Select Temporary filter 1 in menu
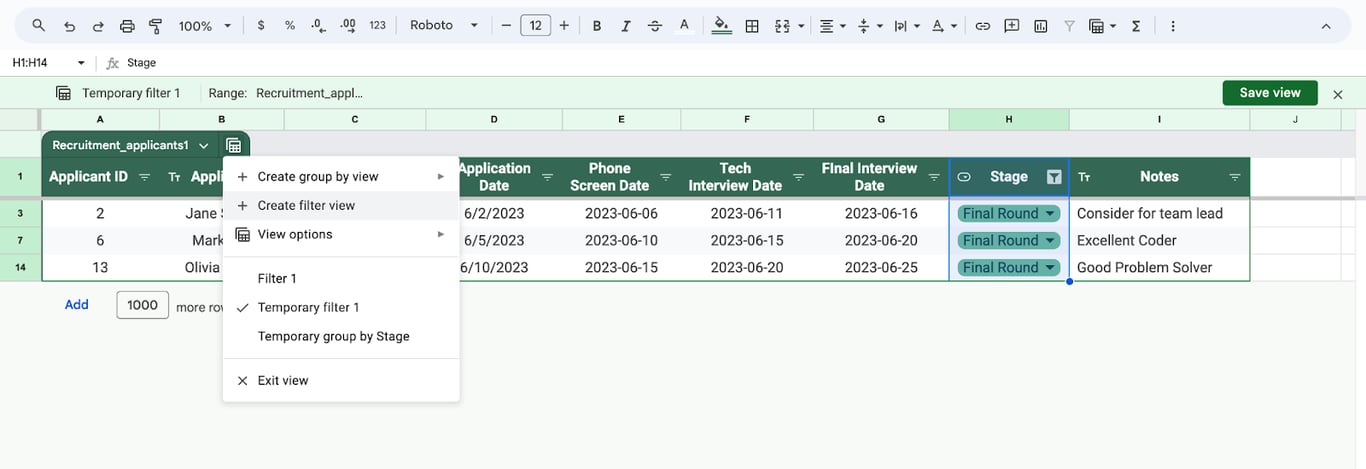This screenshot has height=469, width=1366. [x=341, y=308]
